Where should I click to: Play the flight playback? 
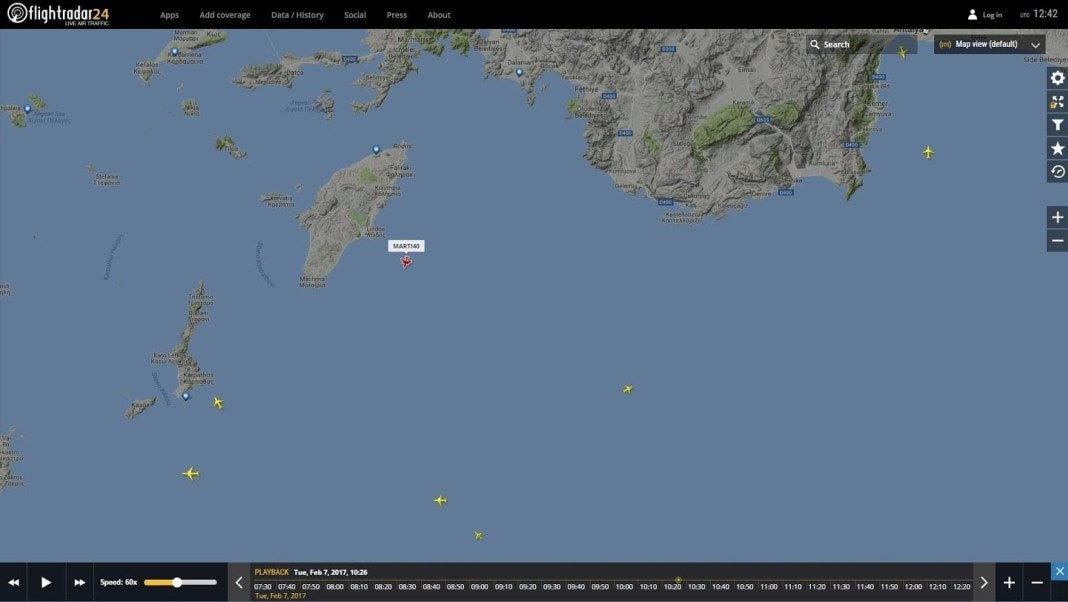(x=46, y=582)
